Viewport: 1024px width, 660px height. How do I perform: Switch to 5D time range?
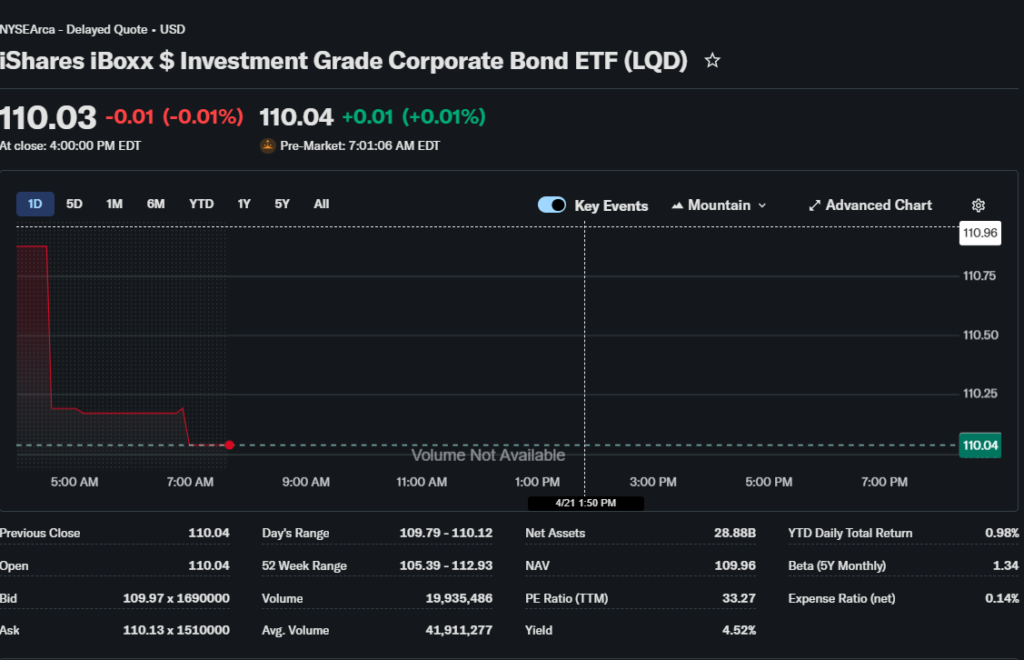[74, 204]
